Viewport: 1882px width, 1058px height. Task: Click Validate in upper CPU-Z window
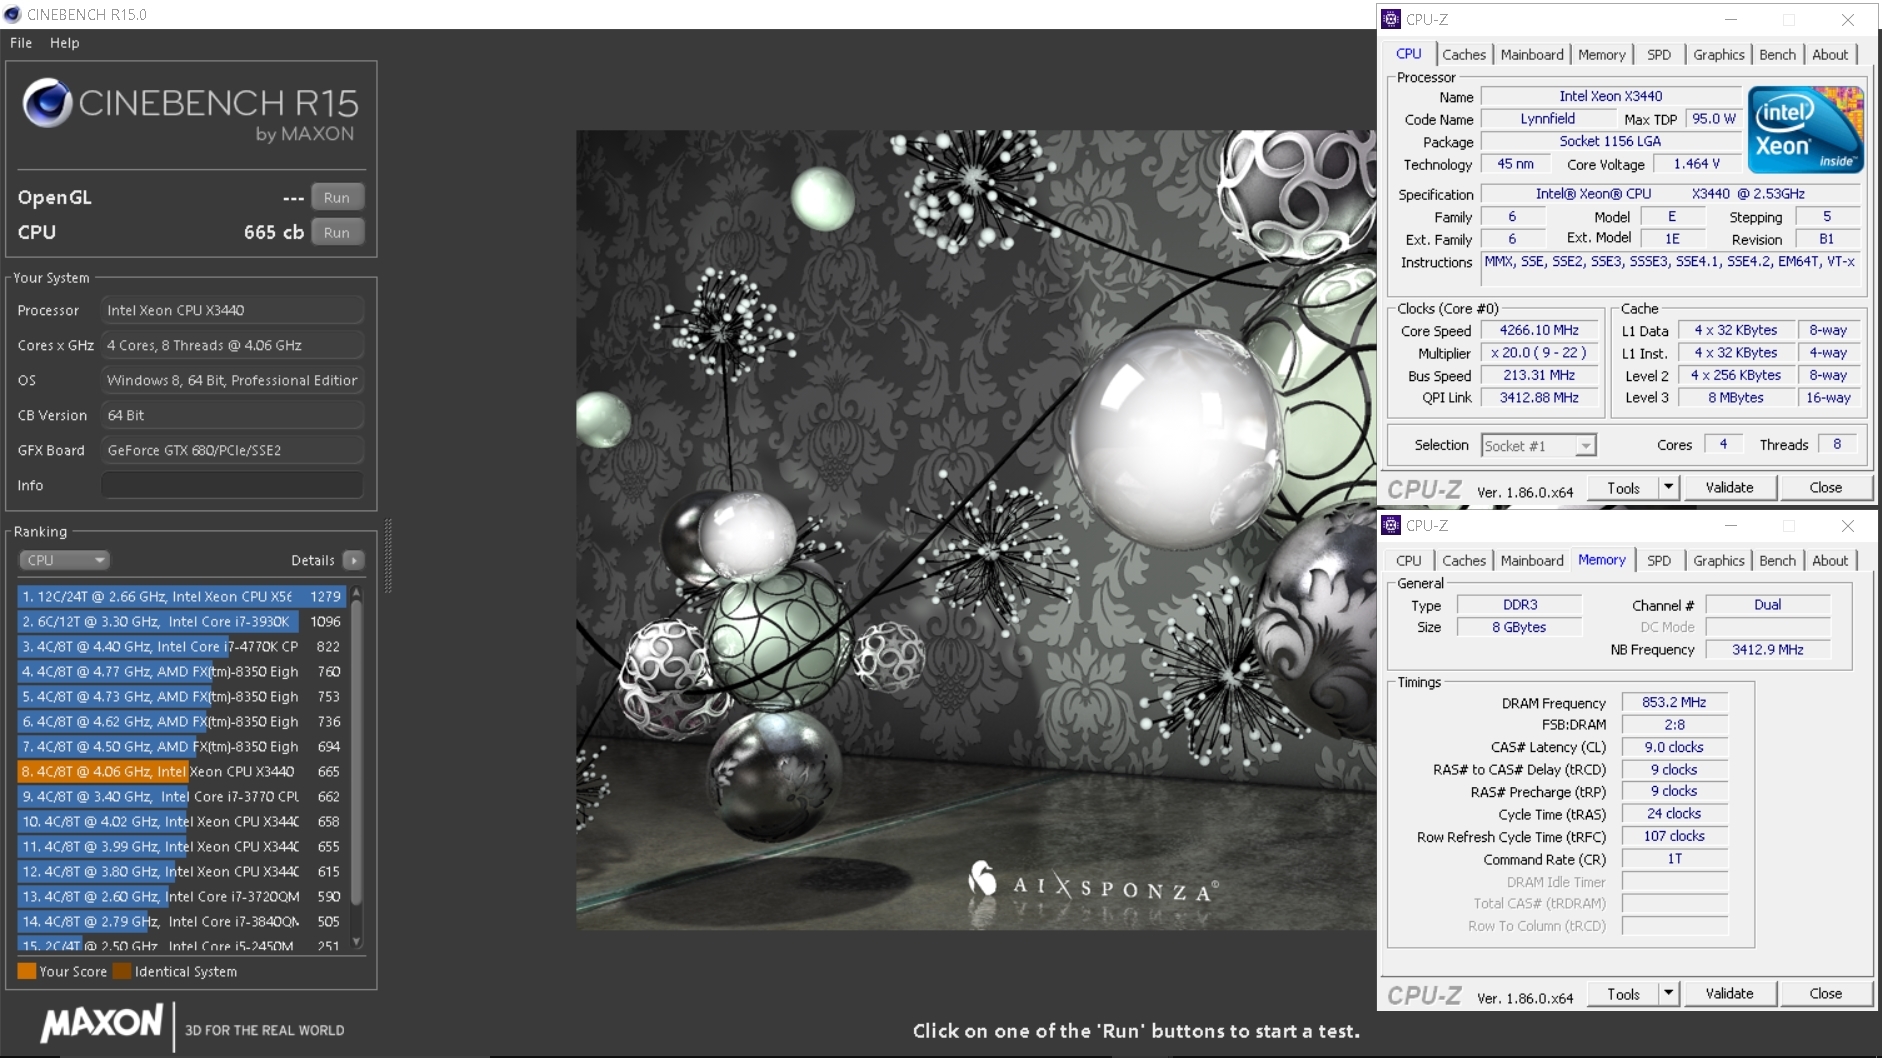point(1729,487)
